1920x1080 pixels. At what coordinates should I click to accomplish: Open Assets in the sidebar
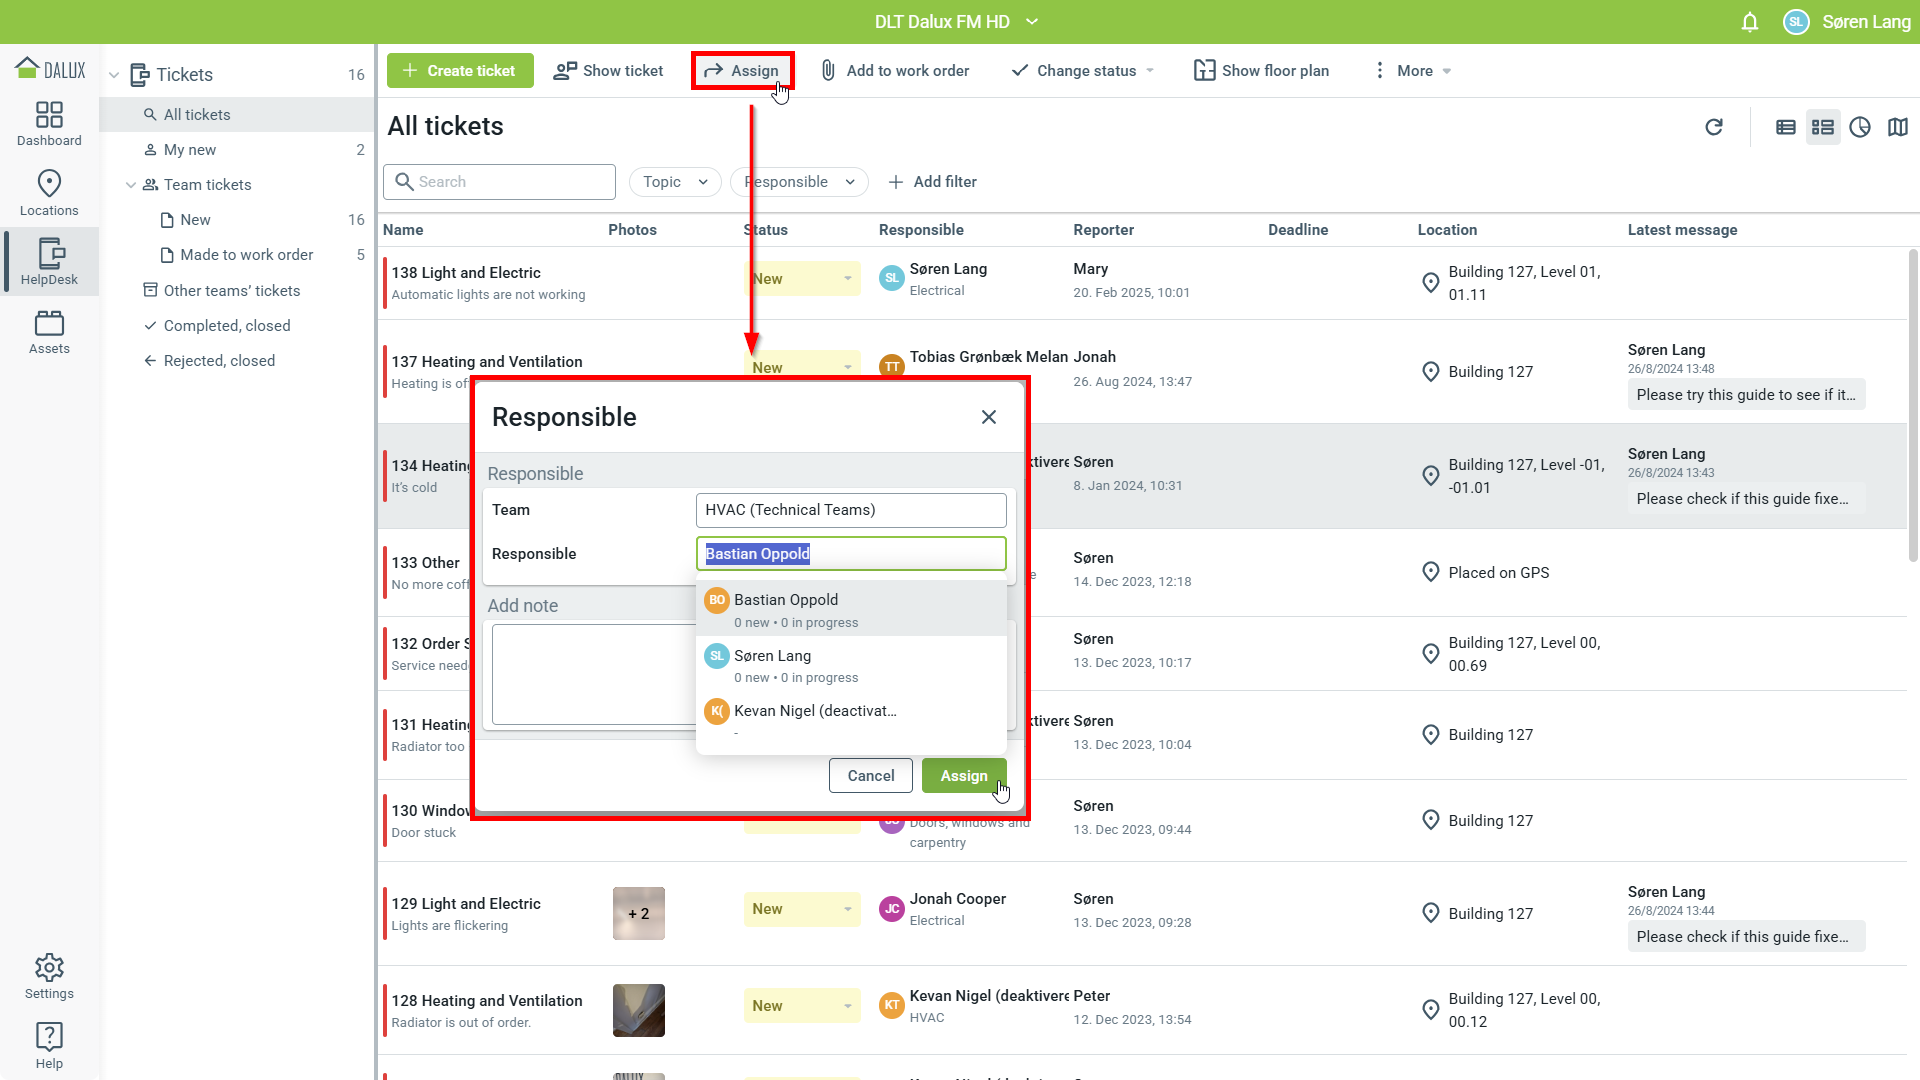(x=49, y=332)
